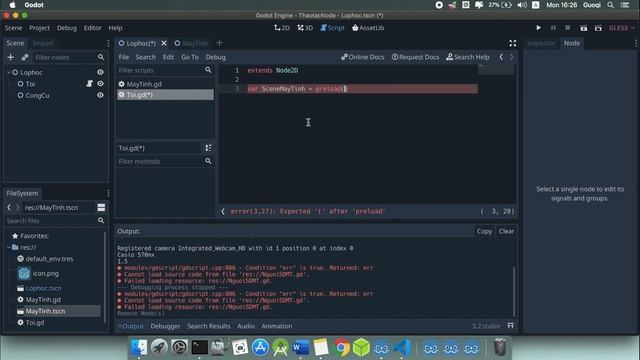Go to previous FileSystem folder

(x=9, y=207)
